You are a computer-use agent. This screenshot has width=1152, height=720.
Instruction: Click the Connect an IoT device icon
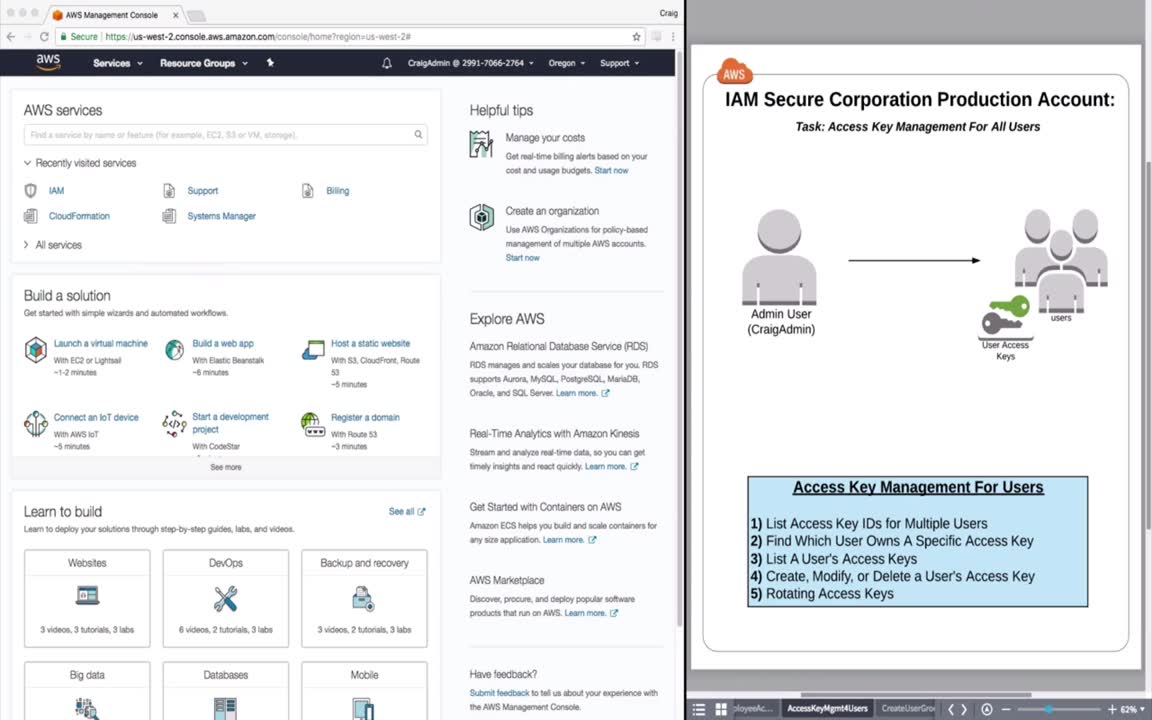(35, 424)
